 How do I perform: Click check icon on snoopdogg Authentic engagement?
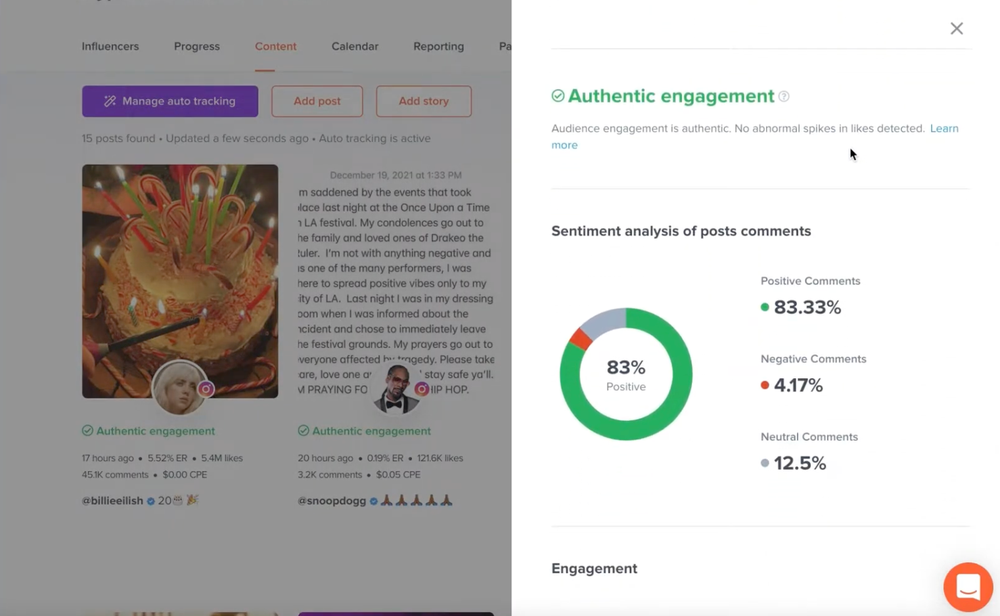coord(304,431)
